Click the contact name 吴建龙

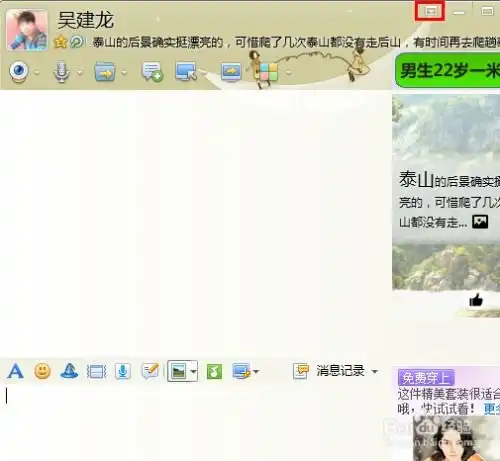click(x=86, y=20)
